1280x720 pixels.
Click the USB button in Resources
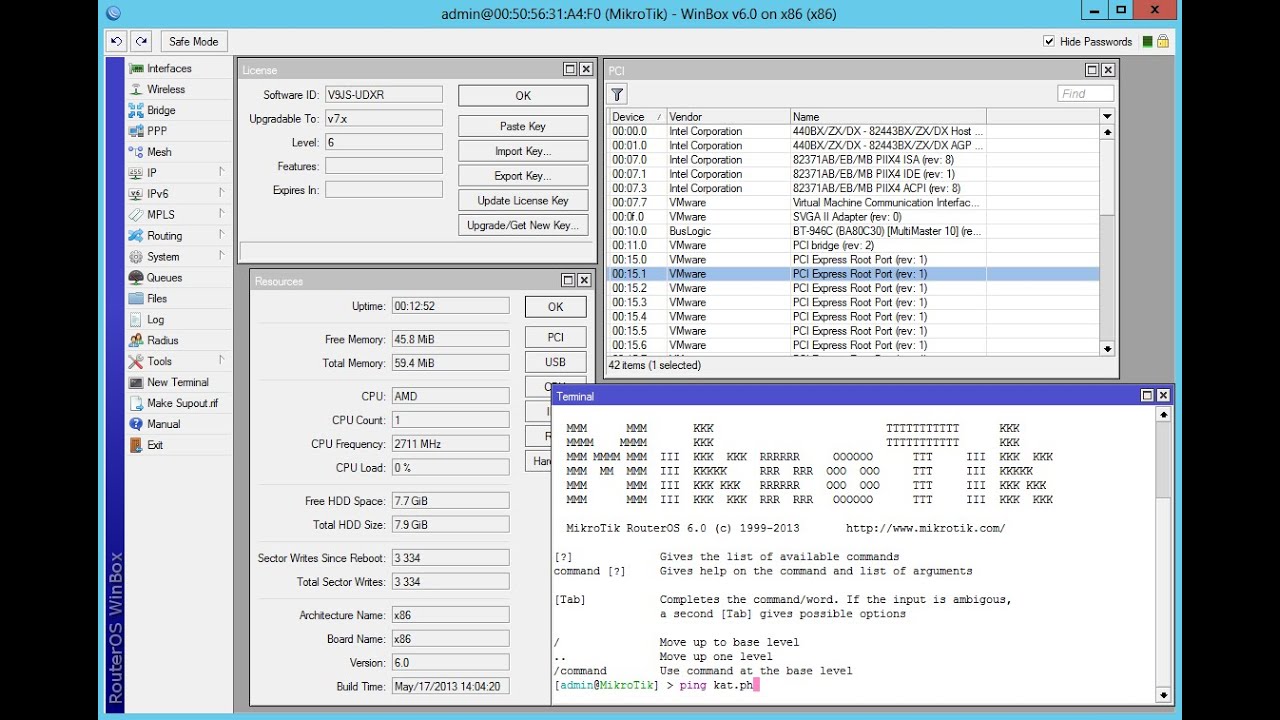(x=555, y=362)
